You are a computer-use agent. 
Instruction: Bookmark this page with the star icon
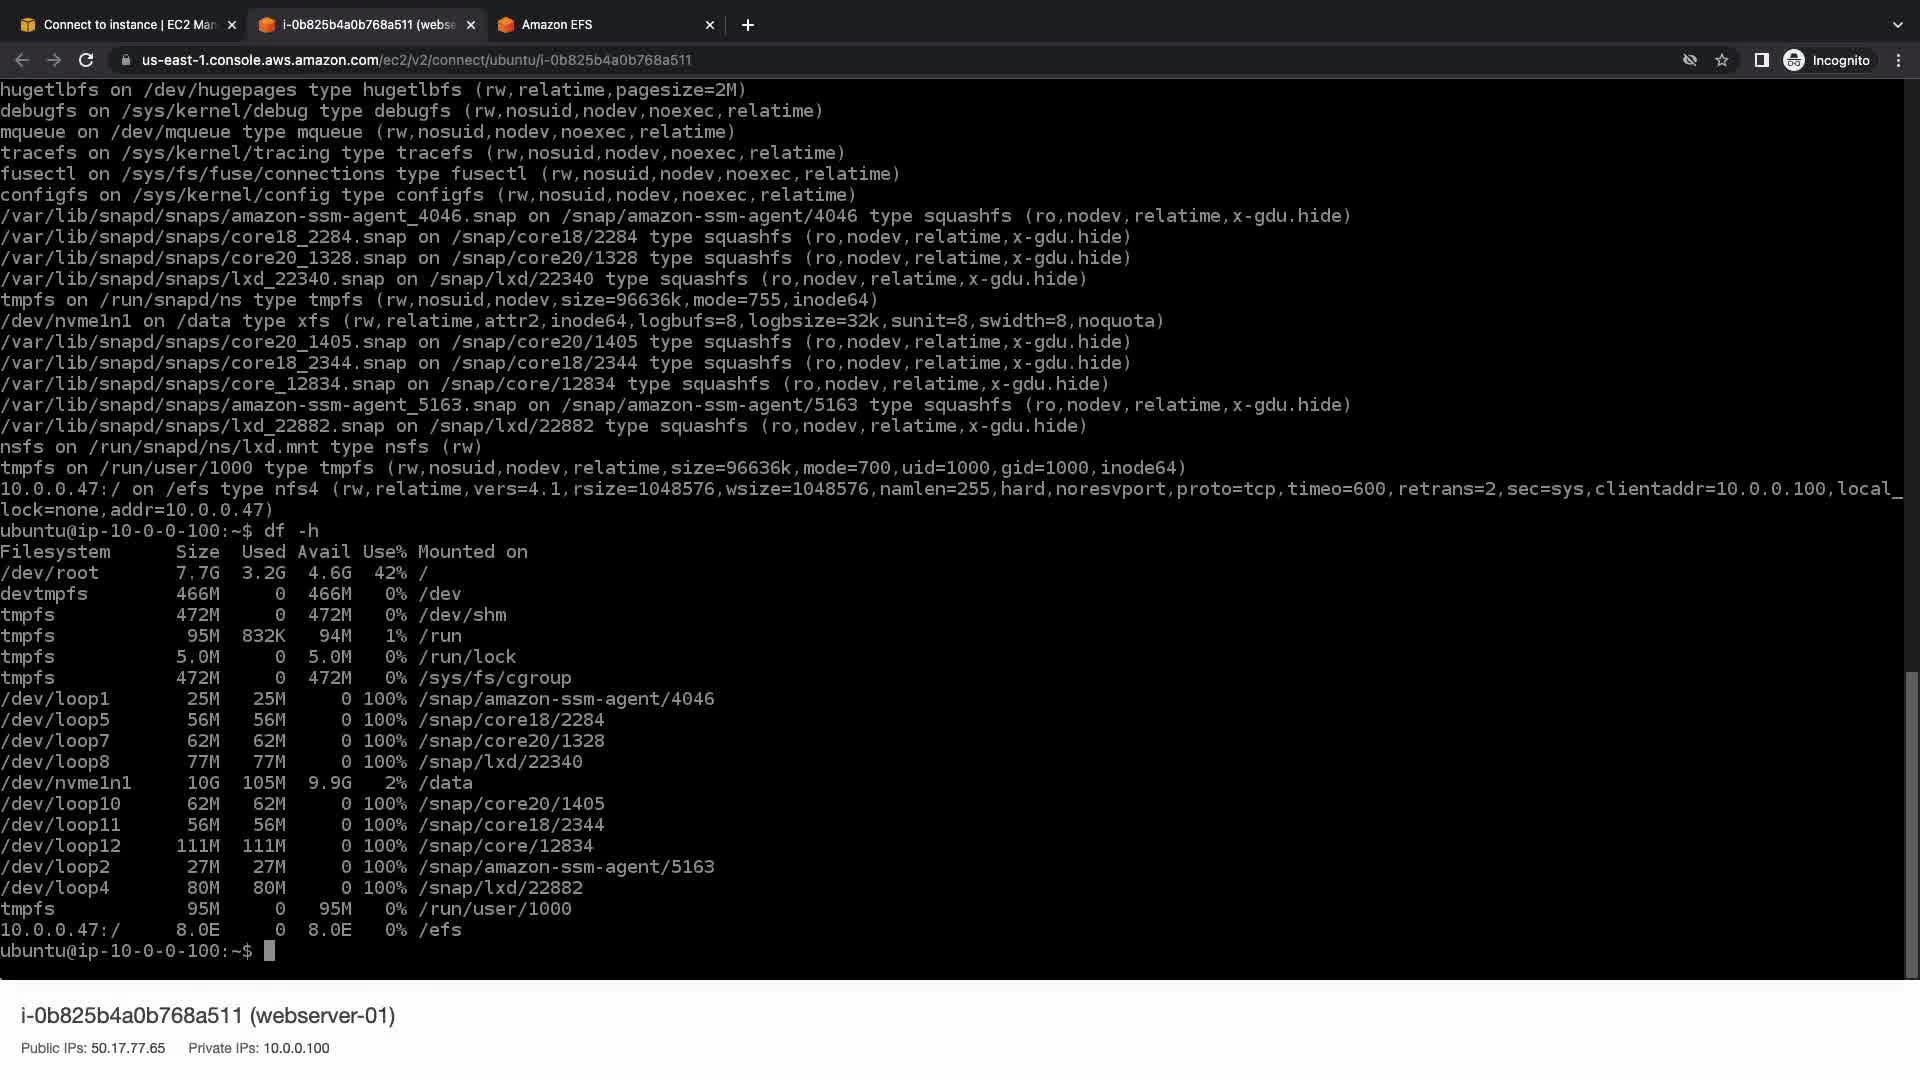coord(1722,60)
